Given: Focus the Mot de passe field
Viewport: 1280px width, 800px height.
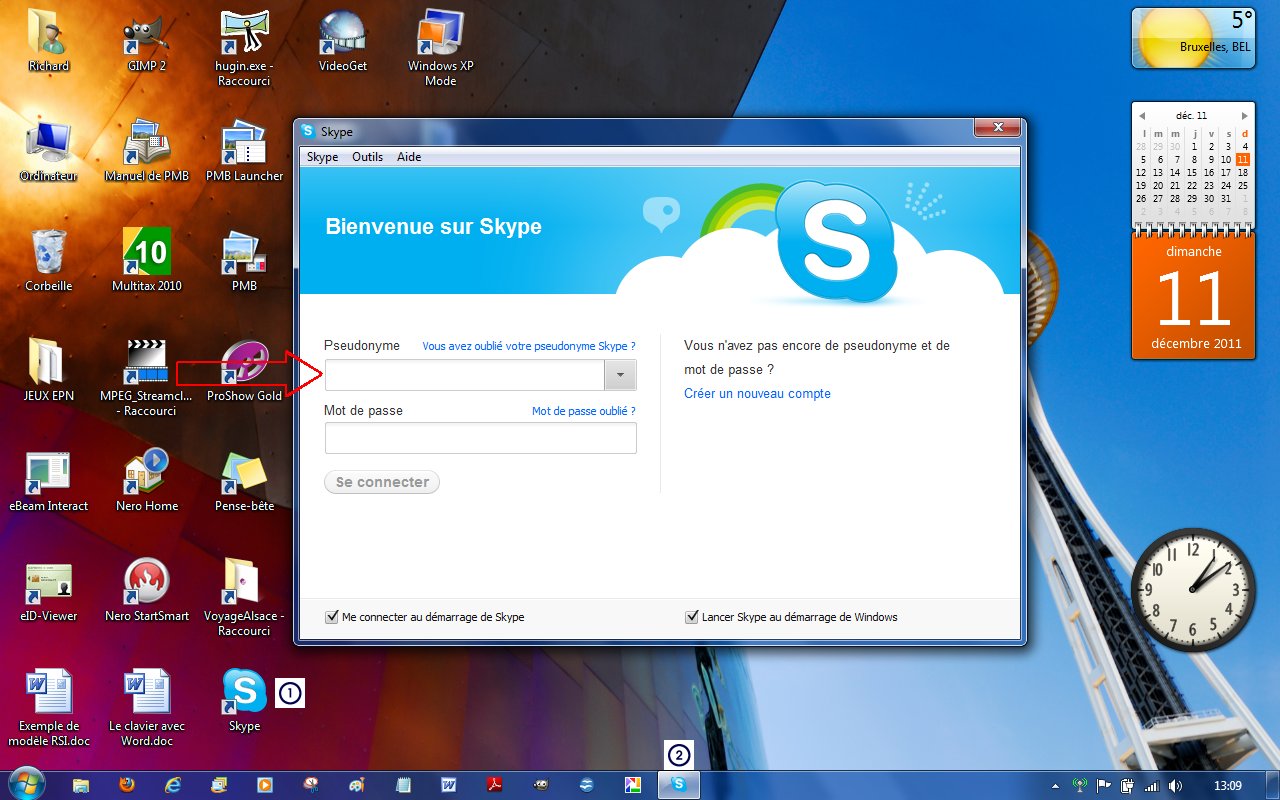Looking at the screenshot, I should [x=480, y=439].
